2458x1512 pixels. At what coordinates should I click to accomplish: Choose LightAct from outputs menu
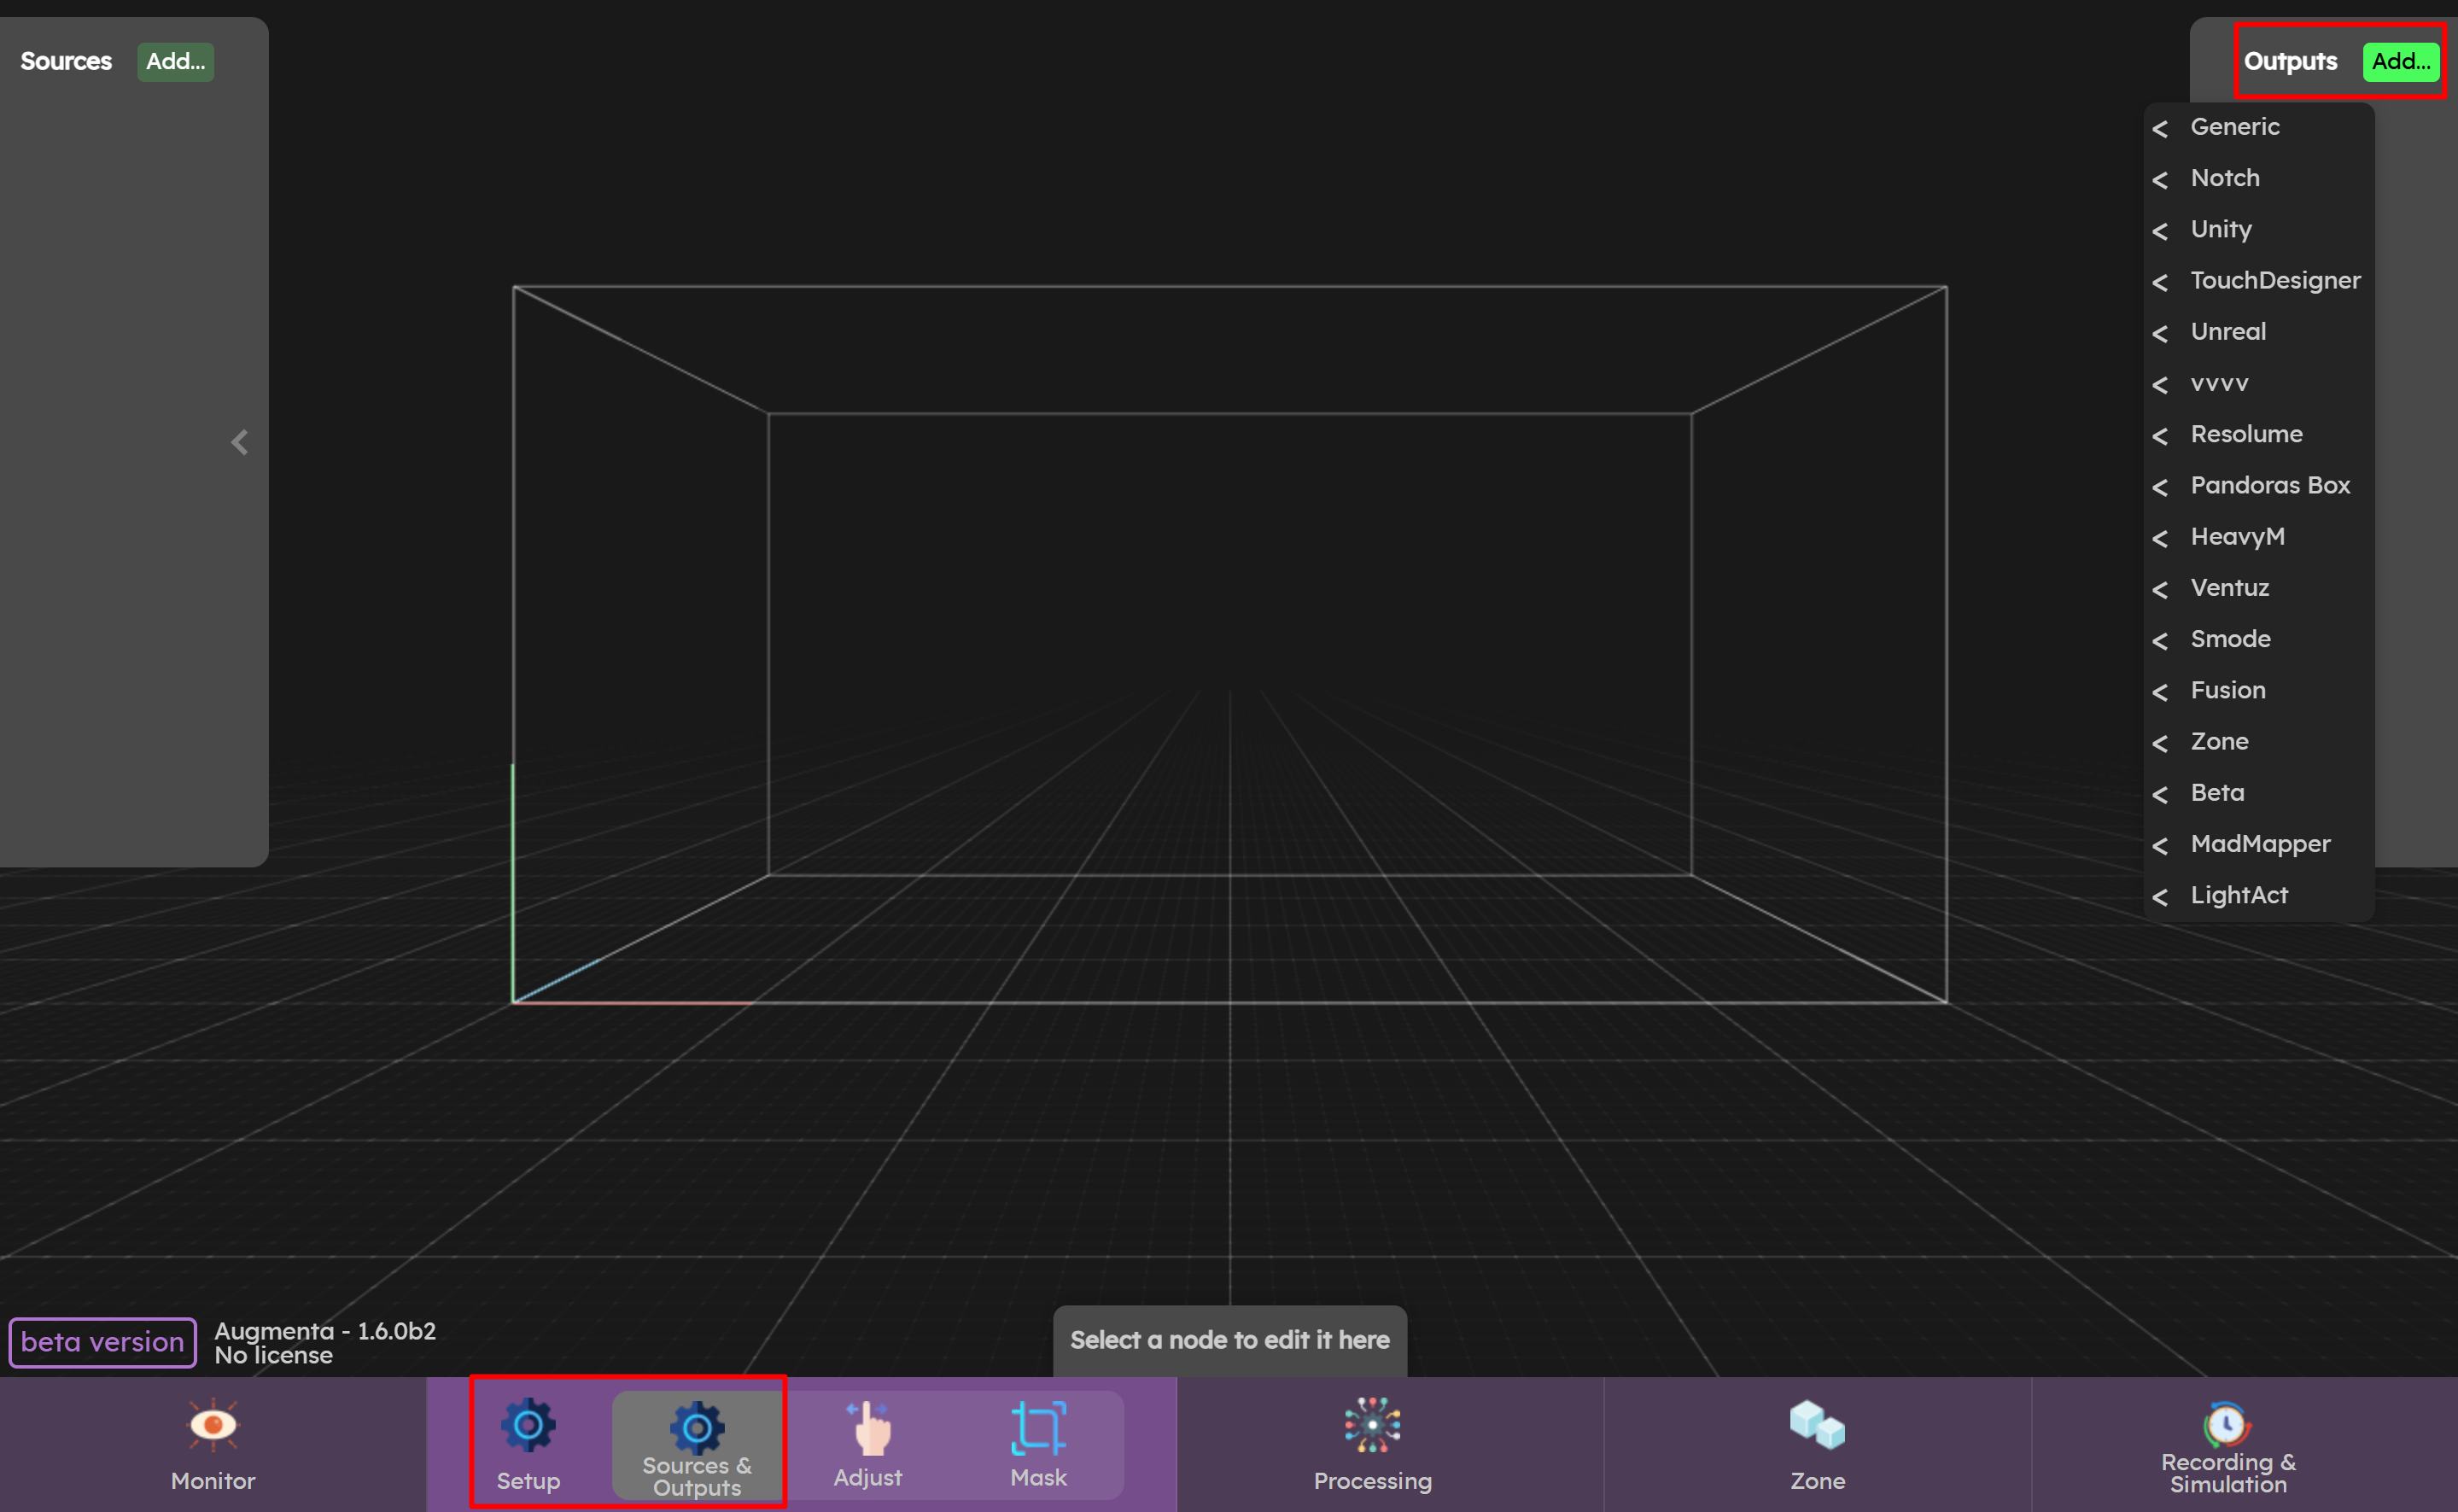point(2238,895)
